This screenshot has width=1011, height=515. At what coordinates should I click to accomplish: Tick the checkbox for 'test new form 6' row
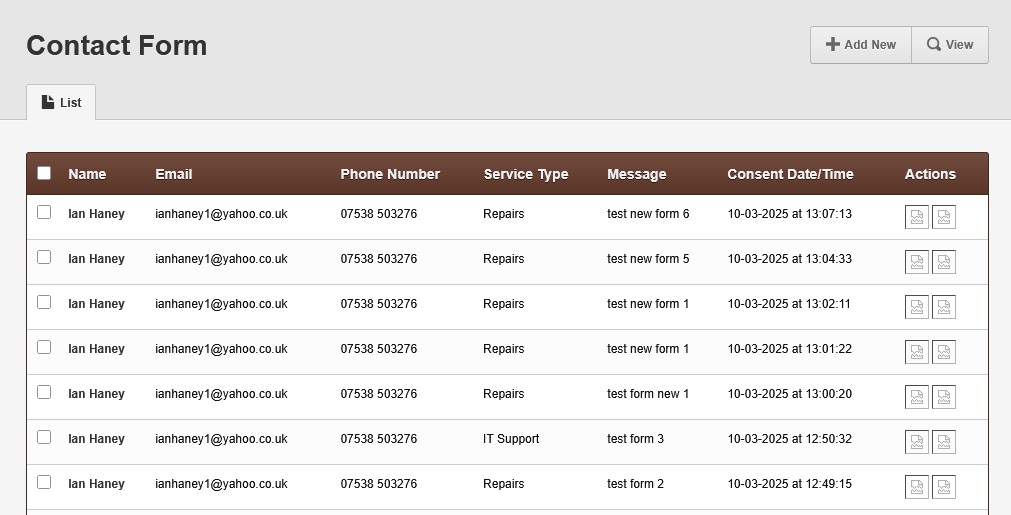tap(44, 212)
